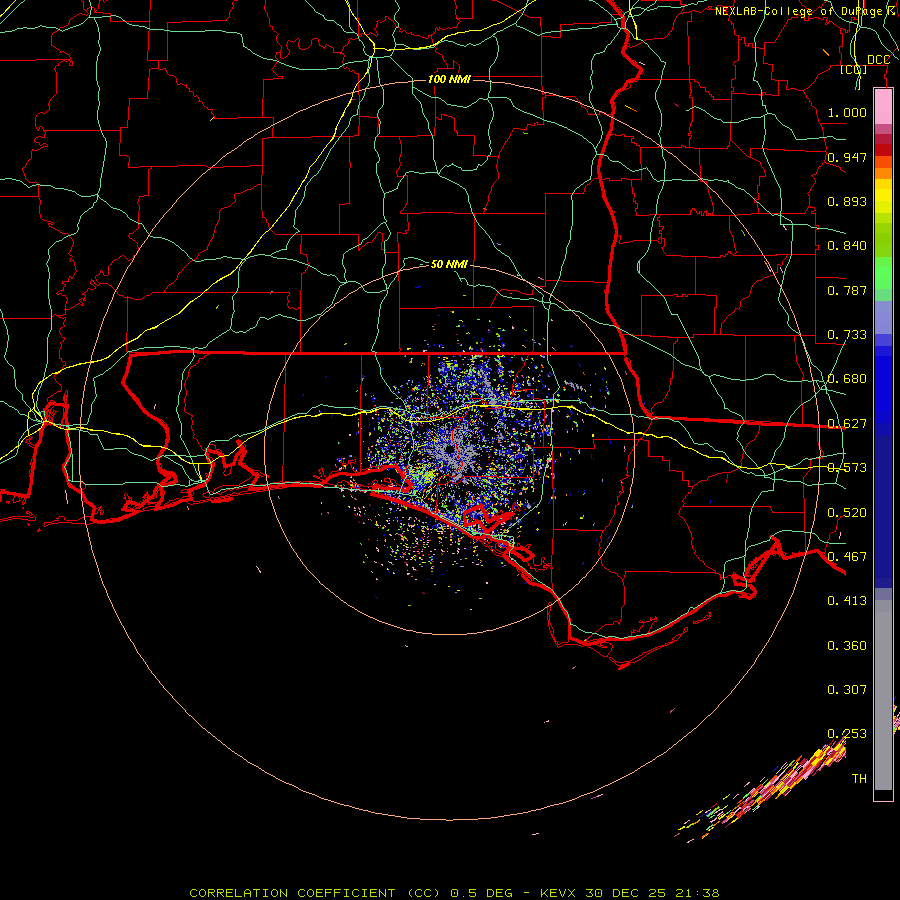Click the pink segment of the color bar

[883, 107]
